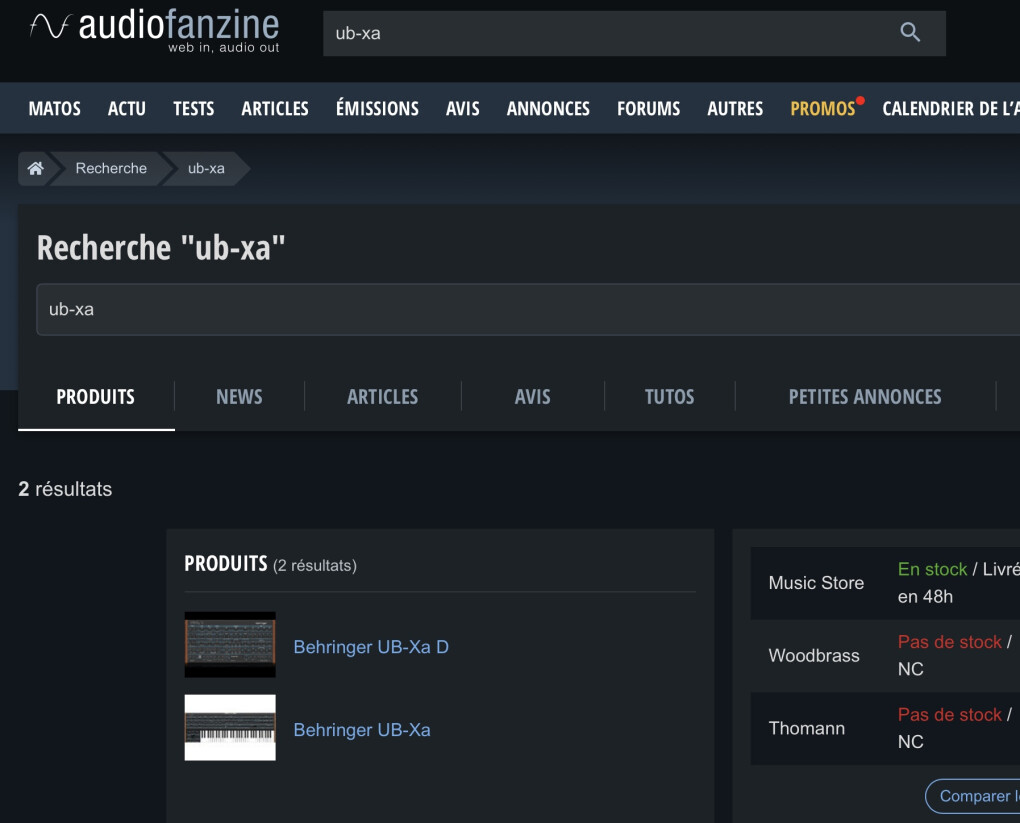
Task: Click the PRODUITS (2 résultats) heading
Action: coord(271,564)
